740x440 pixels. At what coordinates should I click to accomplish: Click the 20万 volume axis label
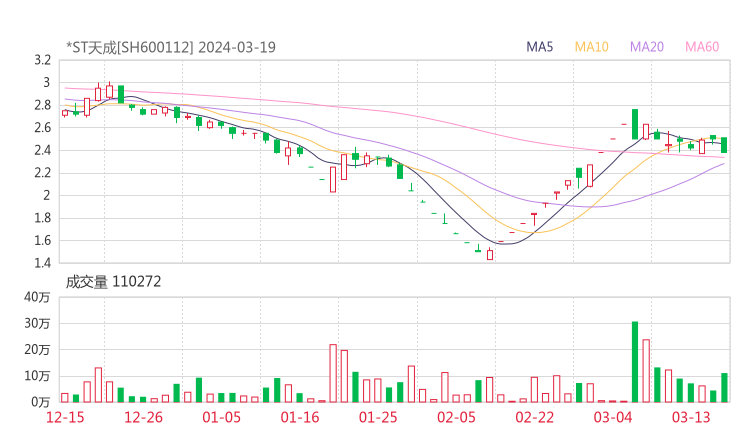[x=37, y=350]
